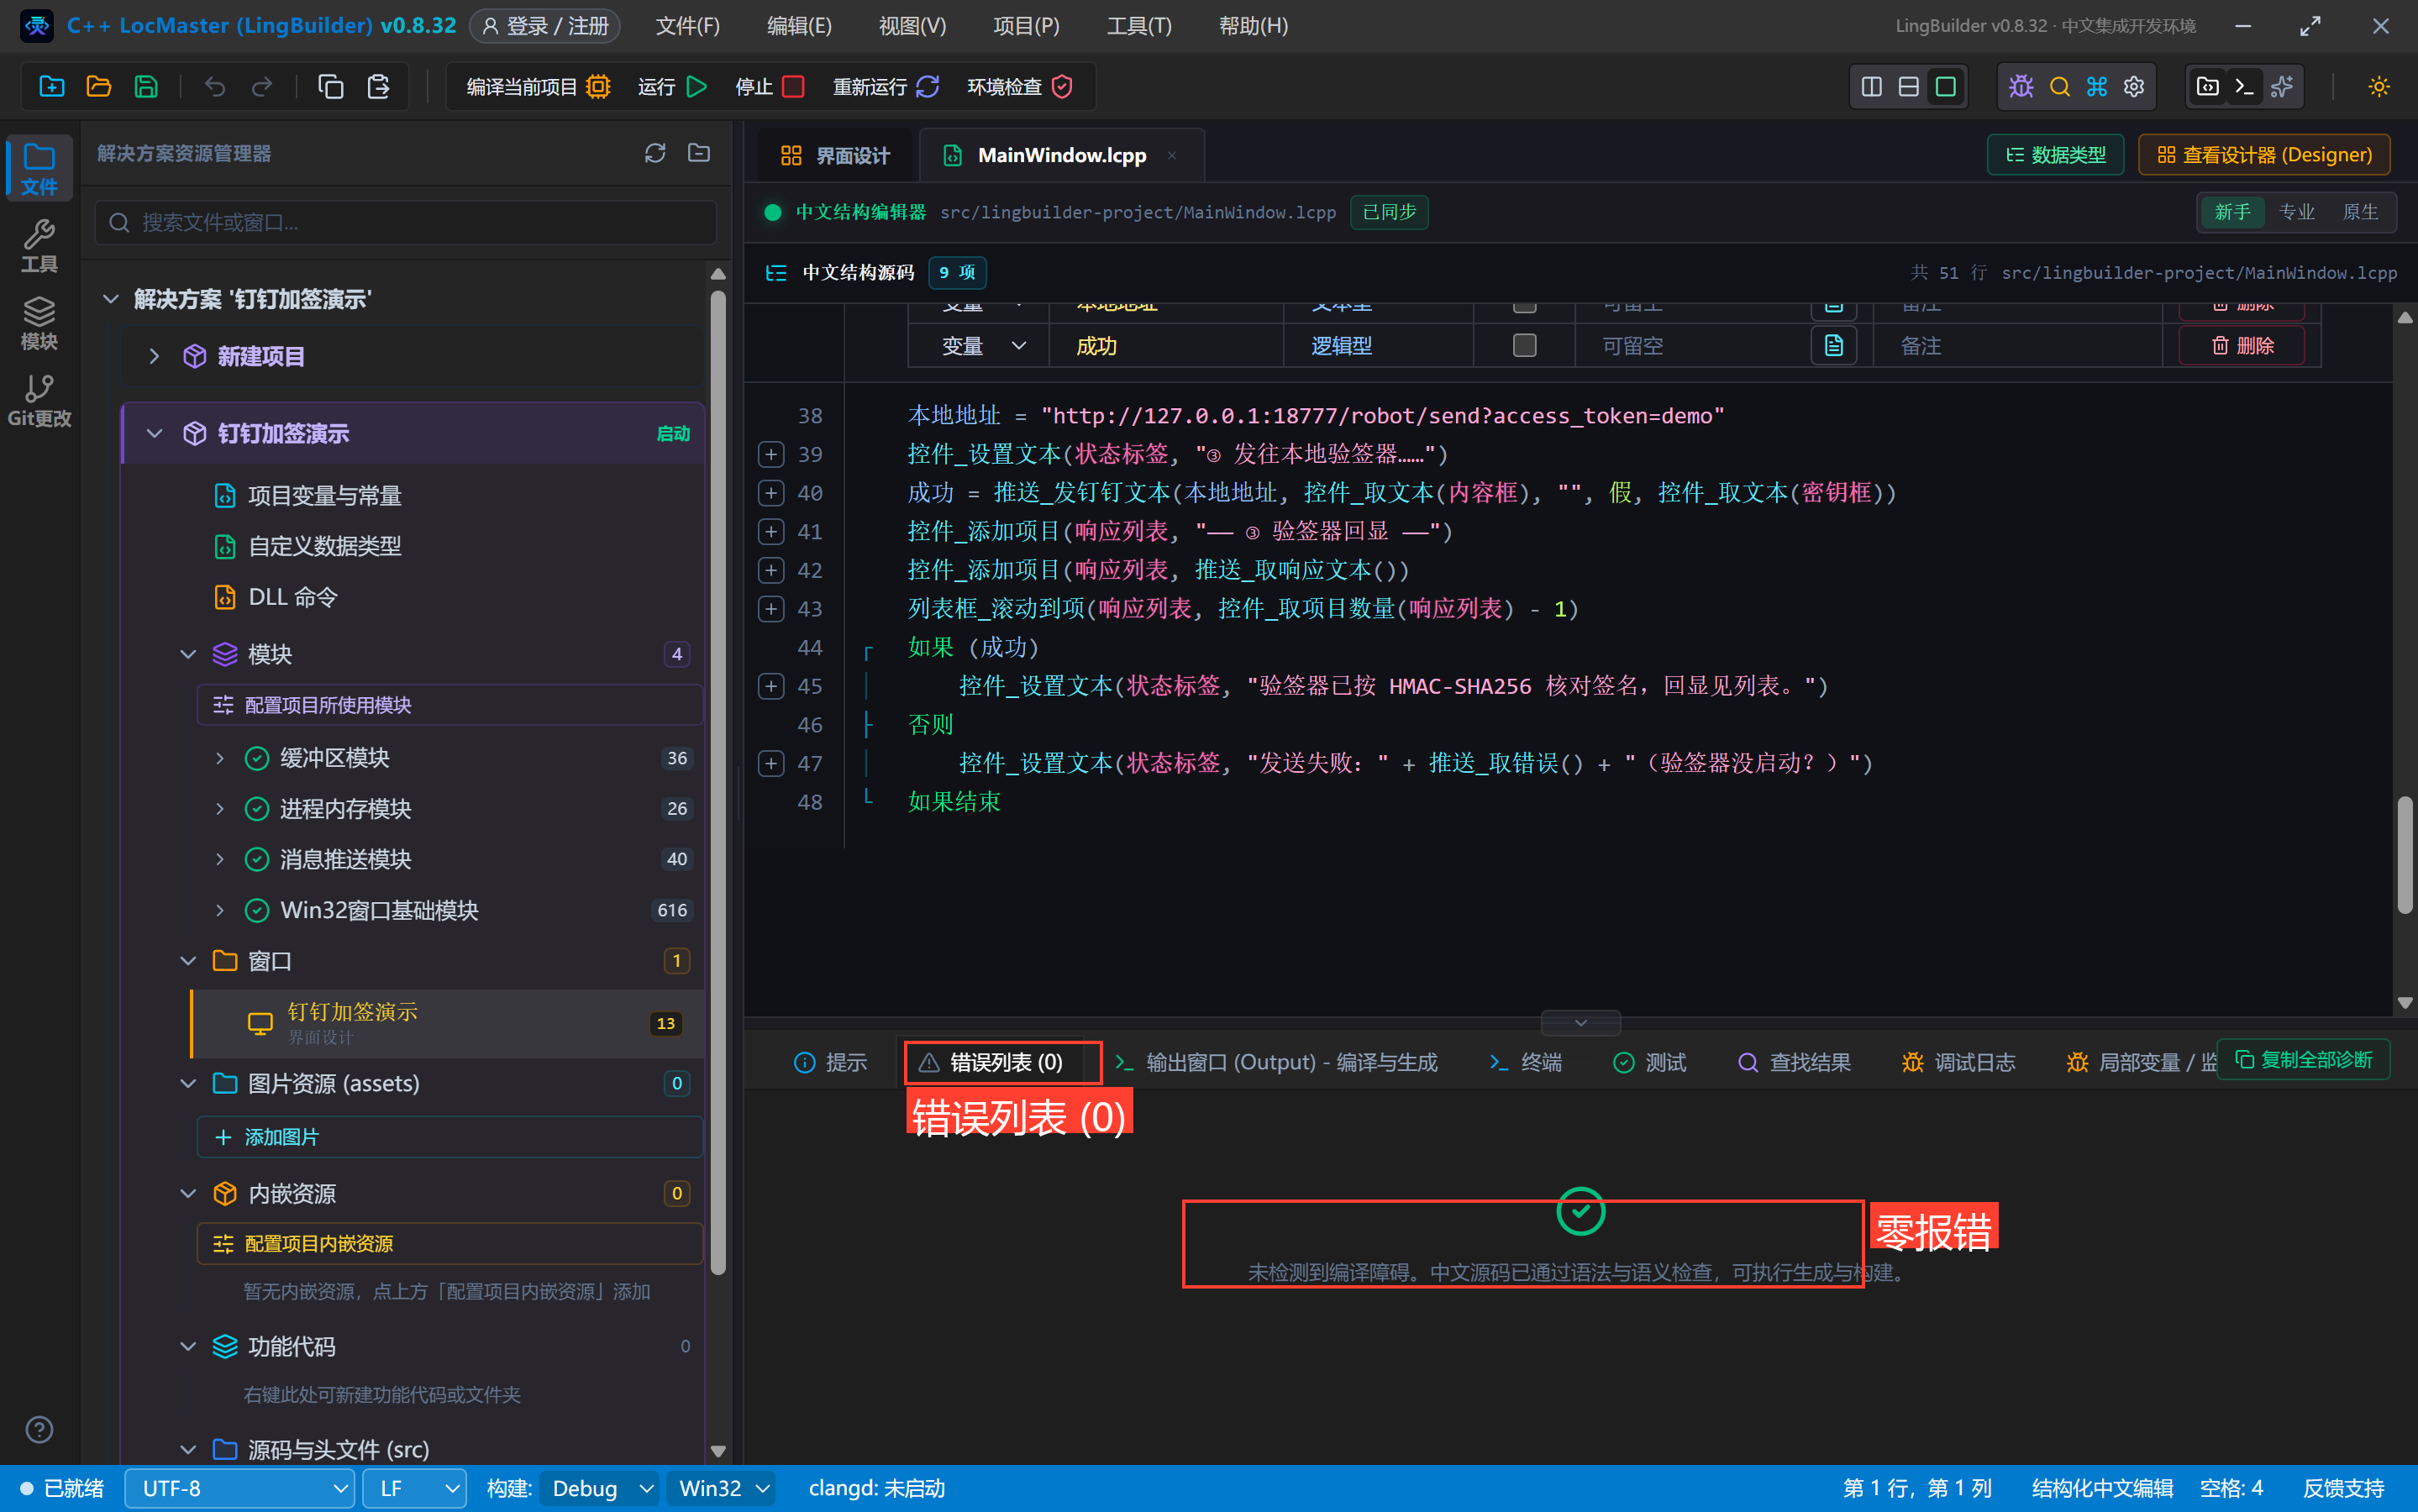
Task: Toggle the sun theme icon
Action: [x=2379, y=87]
